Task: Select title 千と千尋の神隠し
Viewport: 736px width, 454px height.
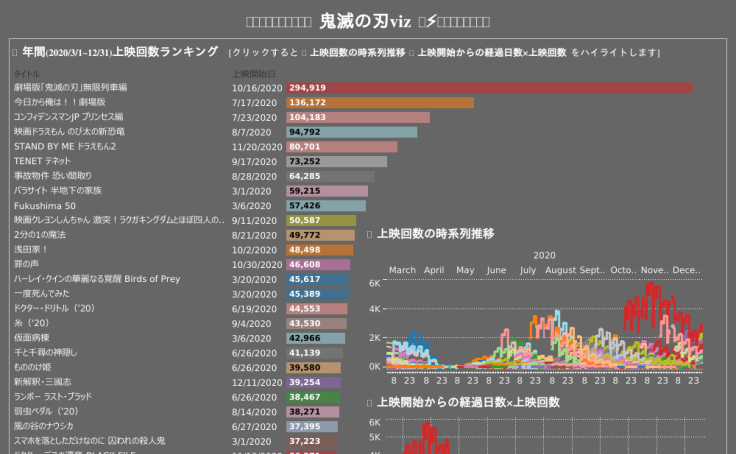Action: click(46, 353)
